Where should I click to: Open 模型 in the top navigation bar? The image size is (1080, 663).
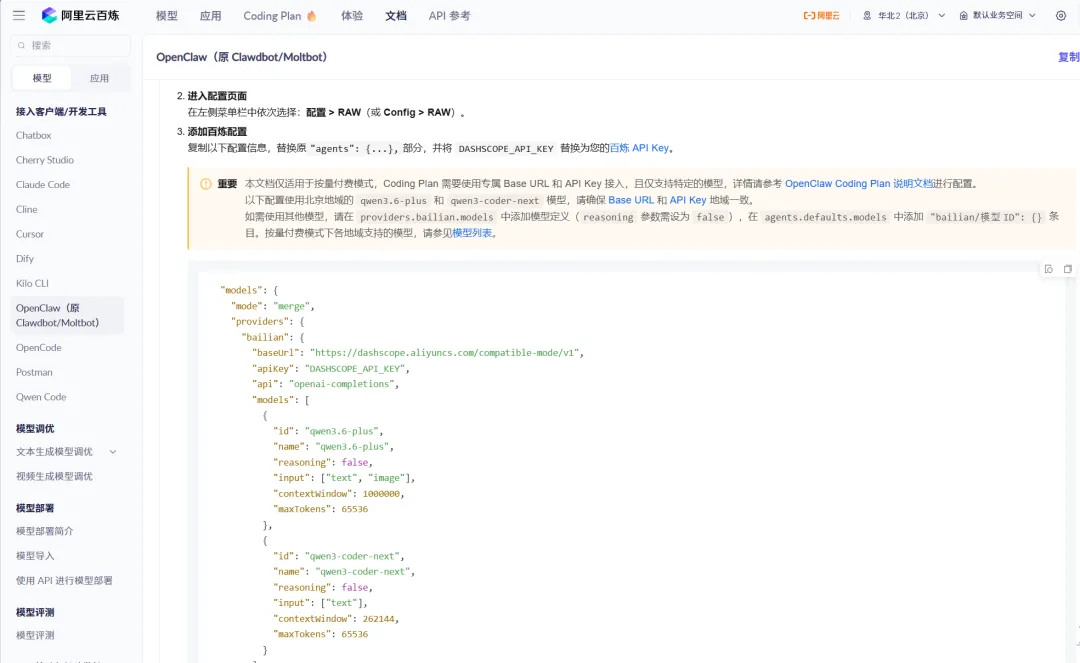click(167, 15)
